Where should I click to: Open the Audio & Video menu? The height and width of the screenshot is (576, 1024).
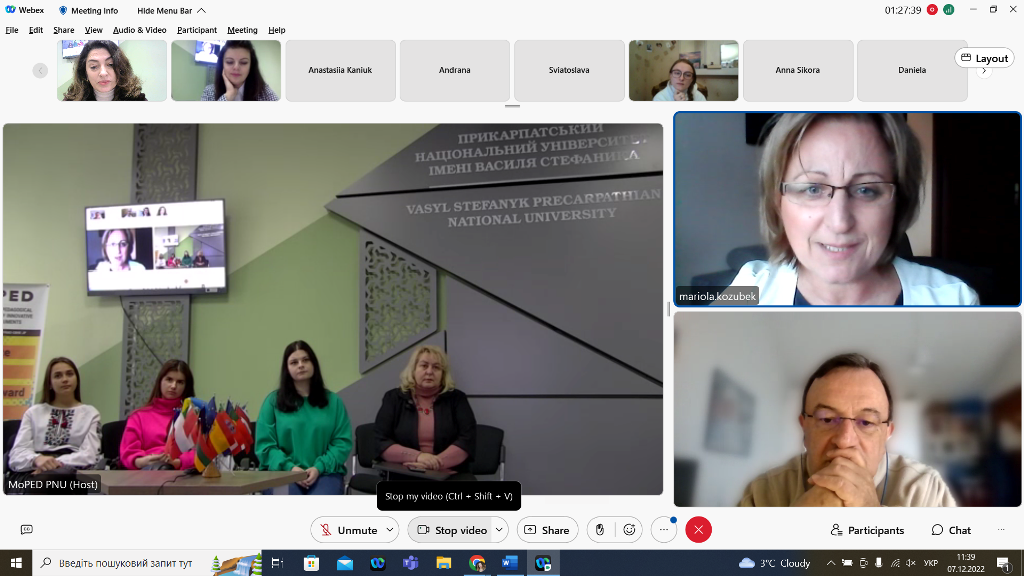[139, 30]
